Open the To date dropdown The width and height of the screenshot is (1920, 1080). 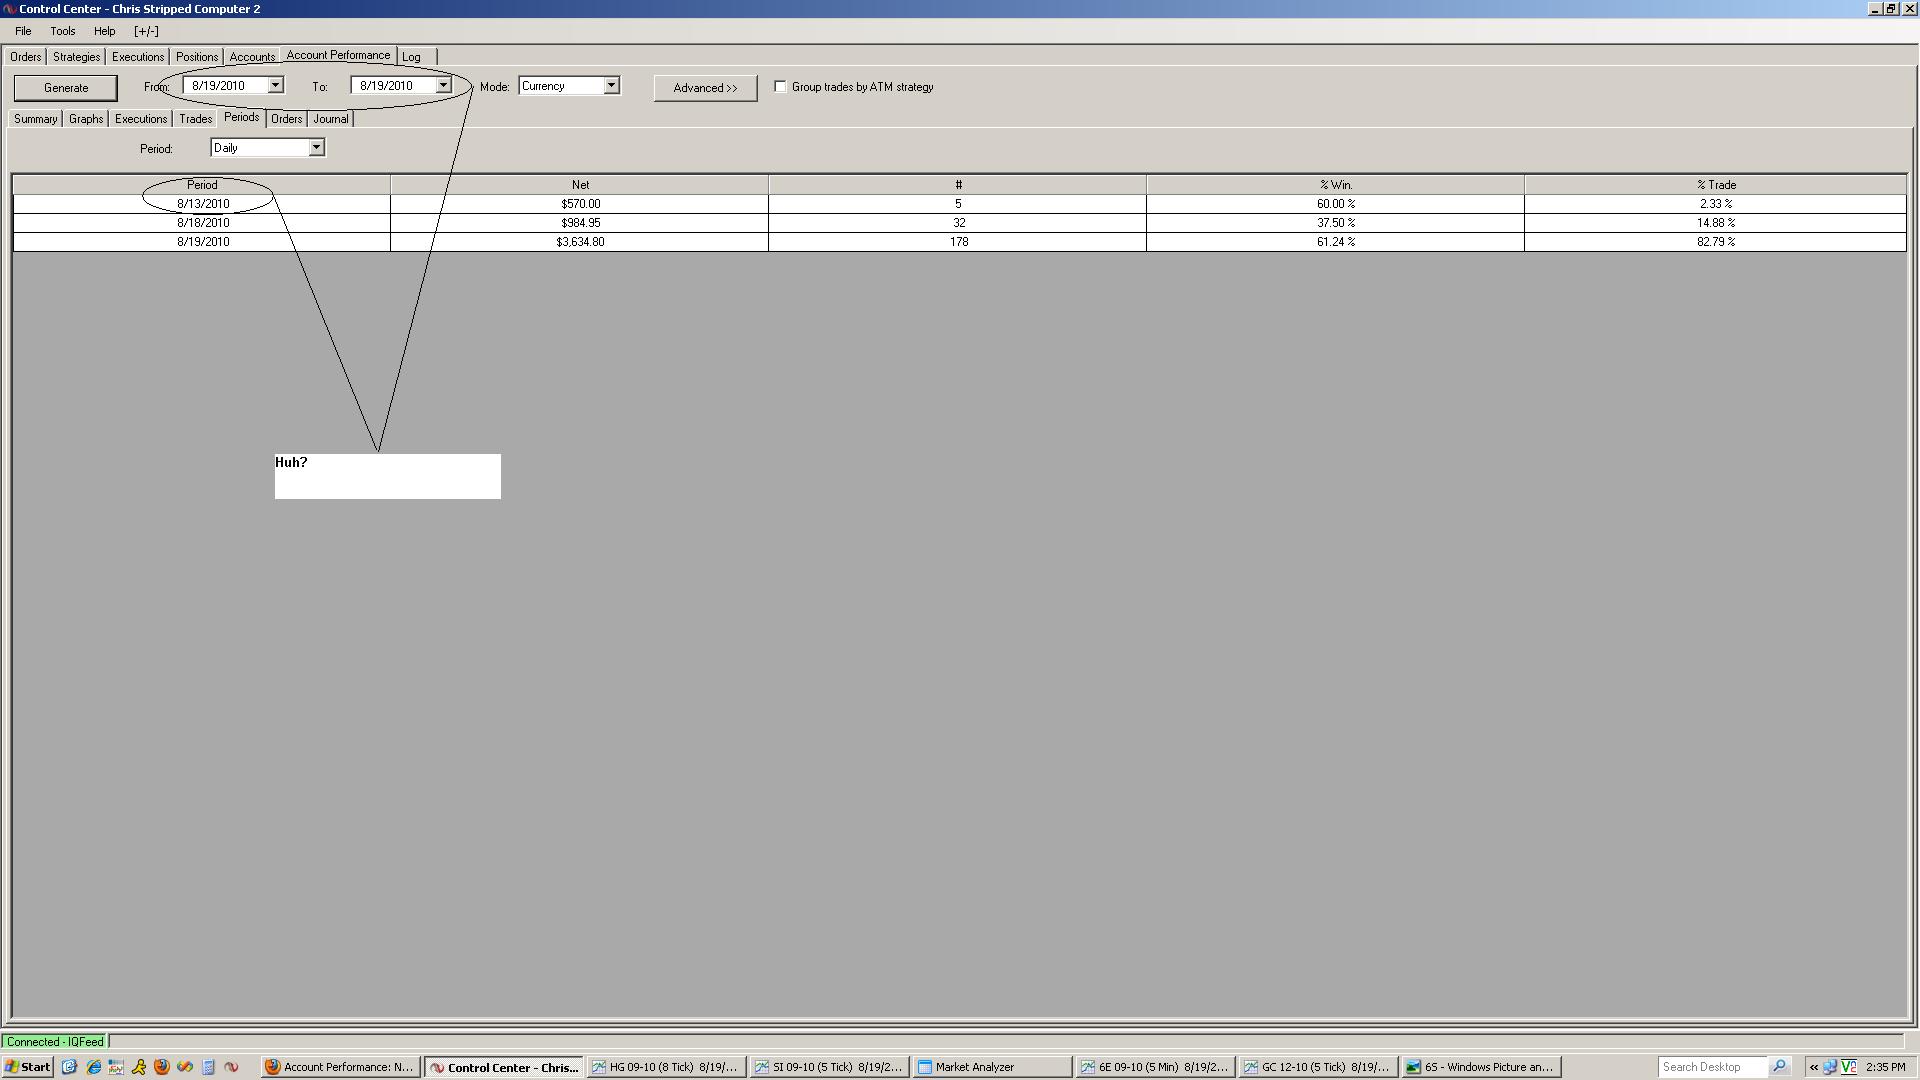tap(443, 86)
